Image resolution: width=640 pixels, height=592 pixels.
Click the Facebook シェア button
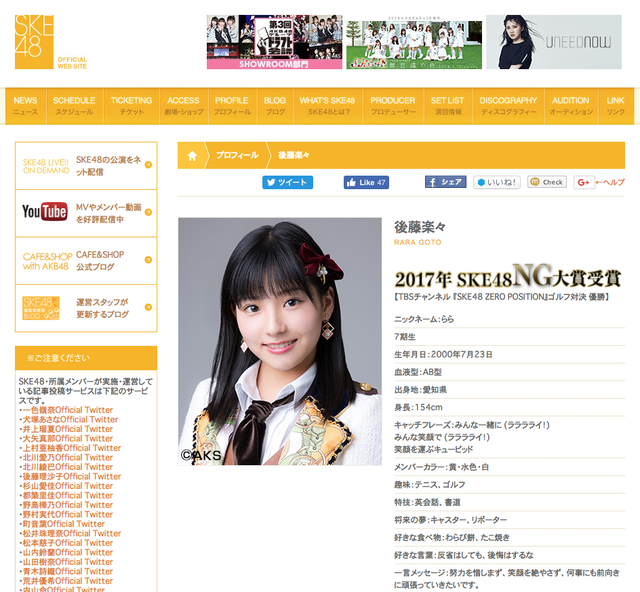tap(445, 182)
